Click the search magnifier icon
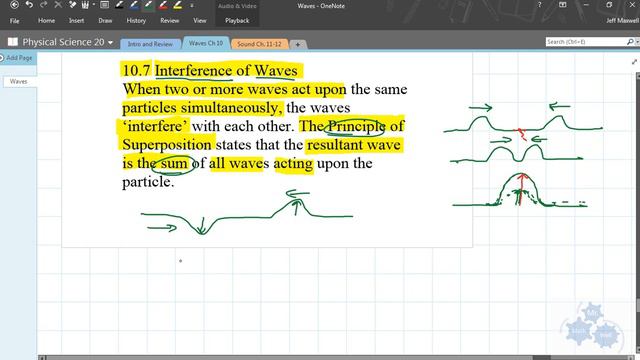 click(x=630, y=42)
